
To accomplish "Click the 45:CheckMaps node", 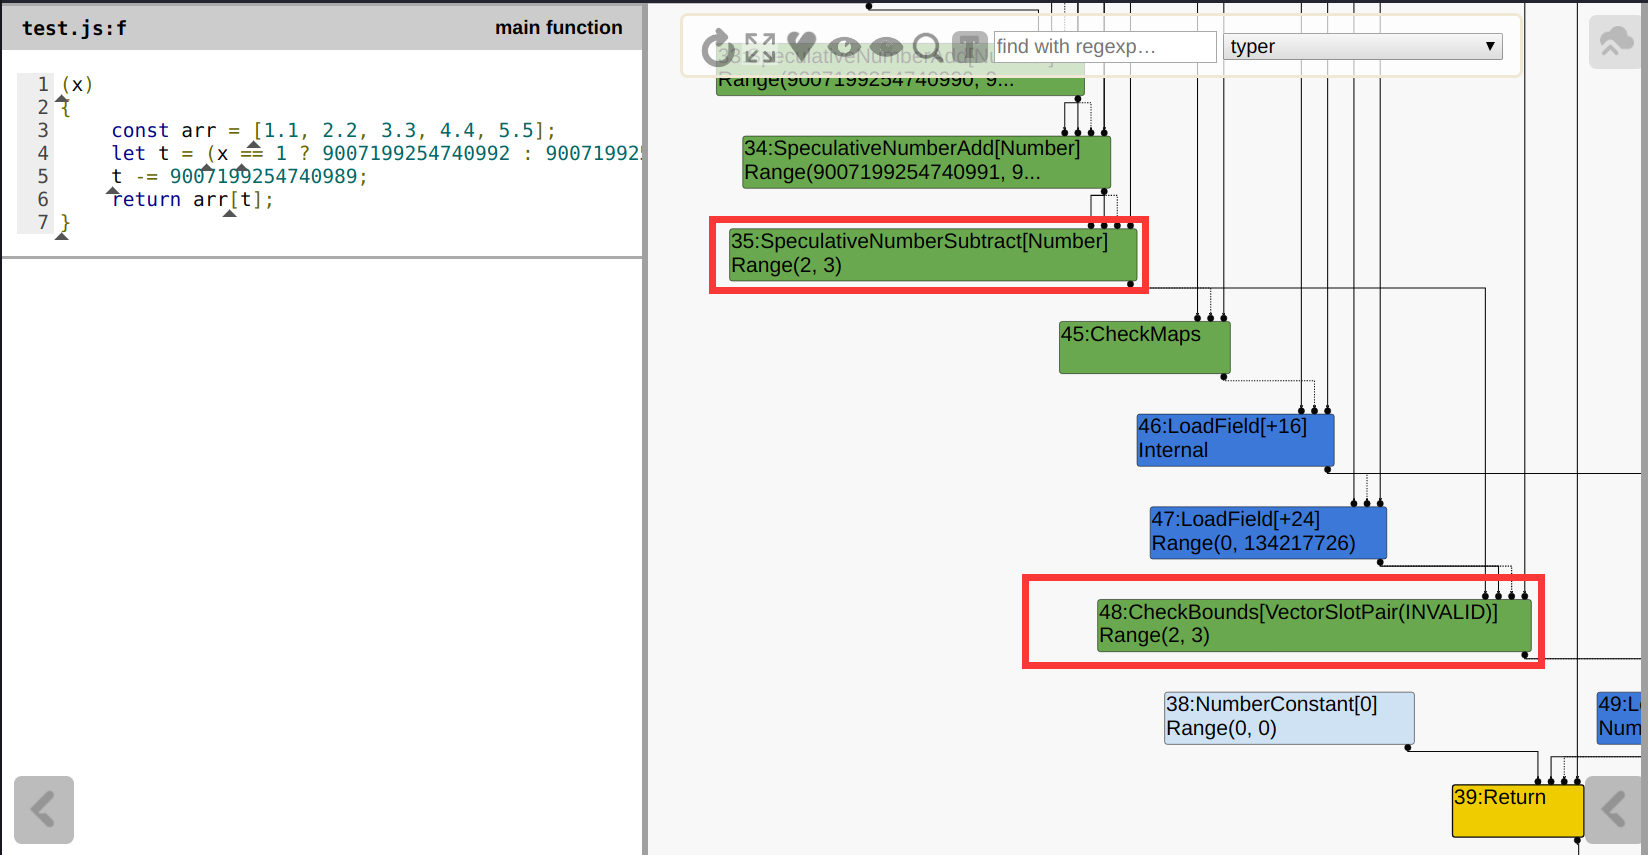I will (1144, 347).
